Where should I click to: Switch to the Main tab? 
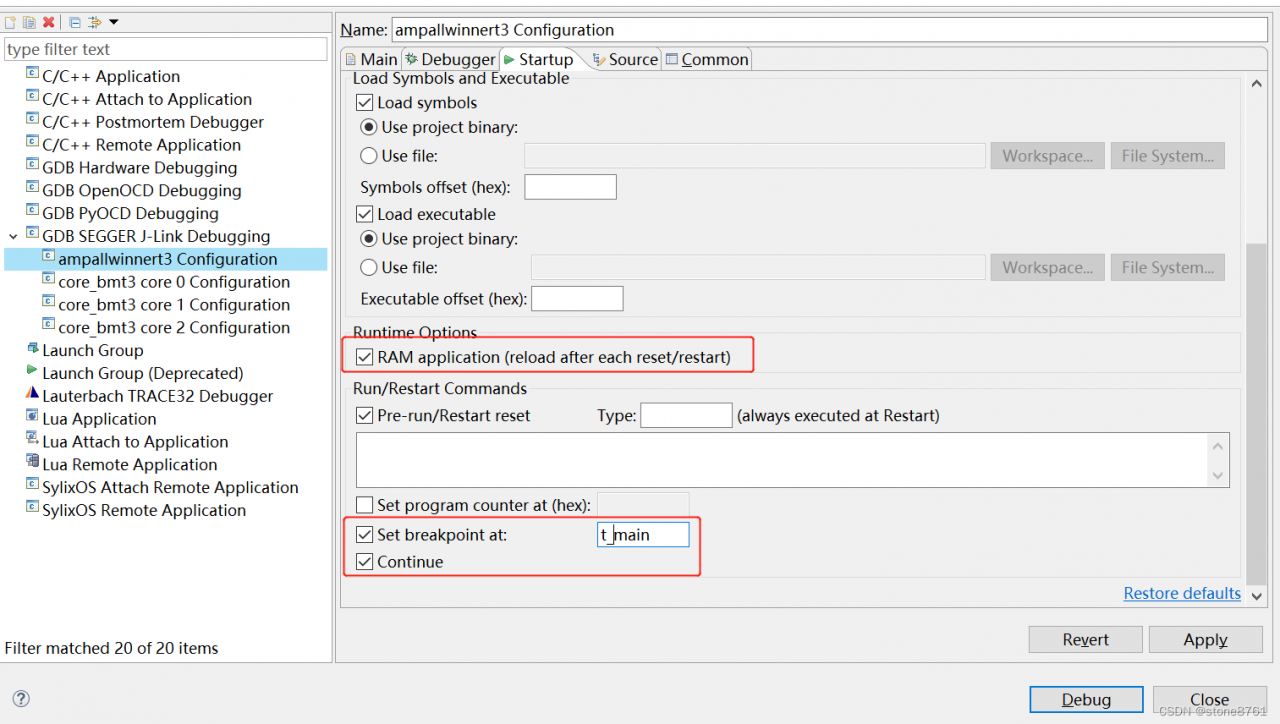371,60
